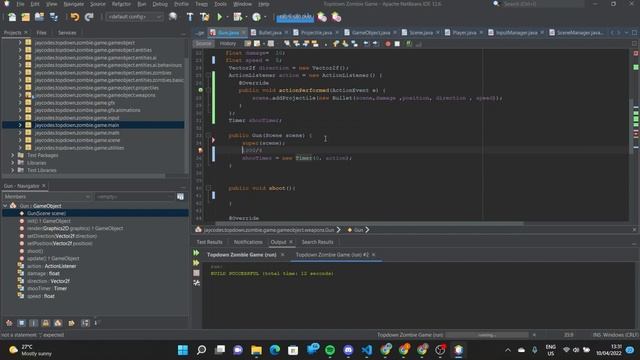This screenshot has width=640, height=360.
Task: Click the Save All toolbar icon
Action: click(53, 17)
